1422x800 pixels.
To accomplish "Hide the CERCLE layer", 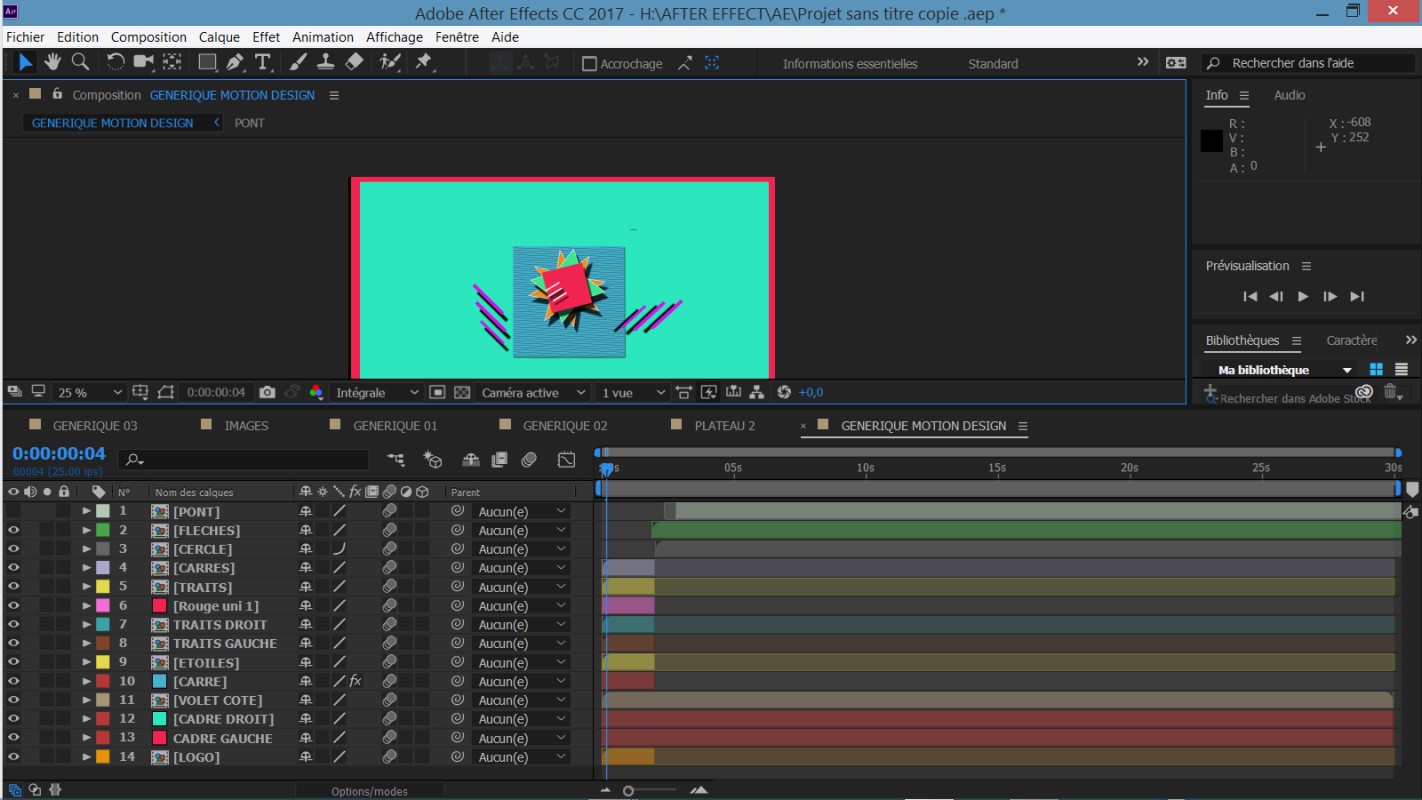I will click(x=13, y=549).
